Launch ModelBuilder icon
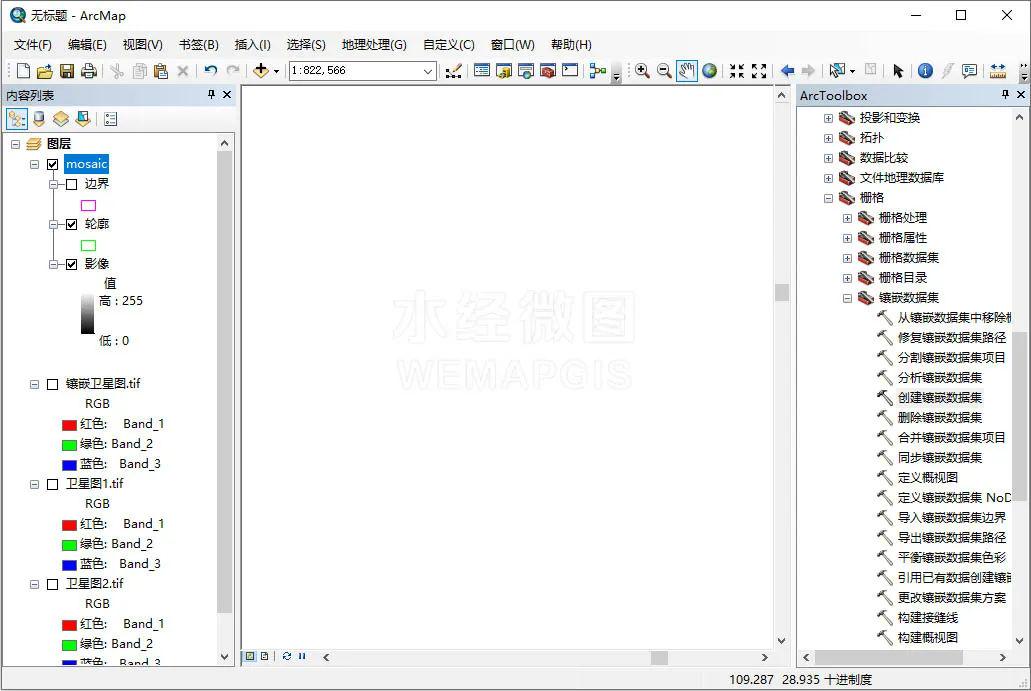The width and height of the screenshot is (1031, 691). pyautogui.click(x=597, y=70)
